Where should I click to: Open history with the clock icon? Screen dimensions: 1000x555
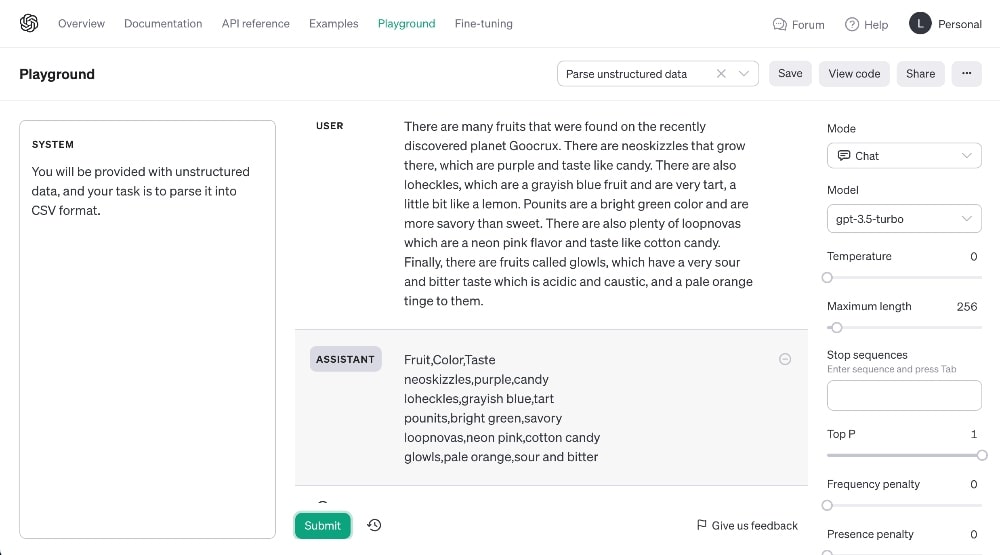(374, 525)
